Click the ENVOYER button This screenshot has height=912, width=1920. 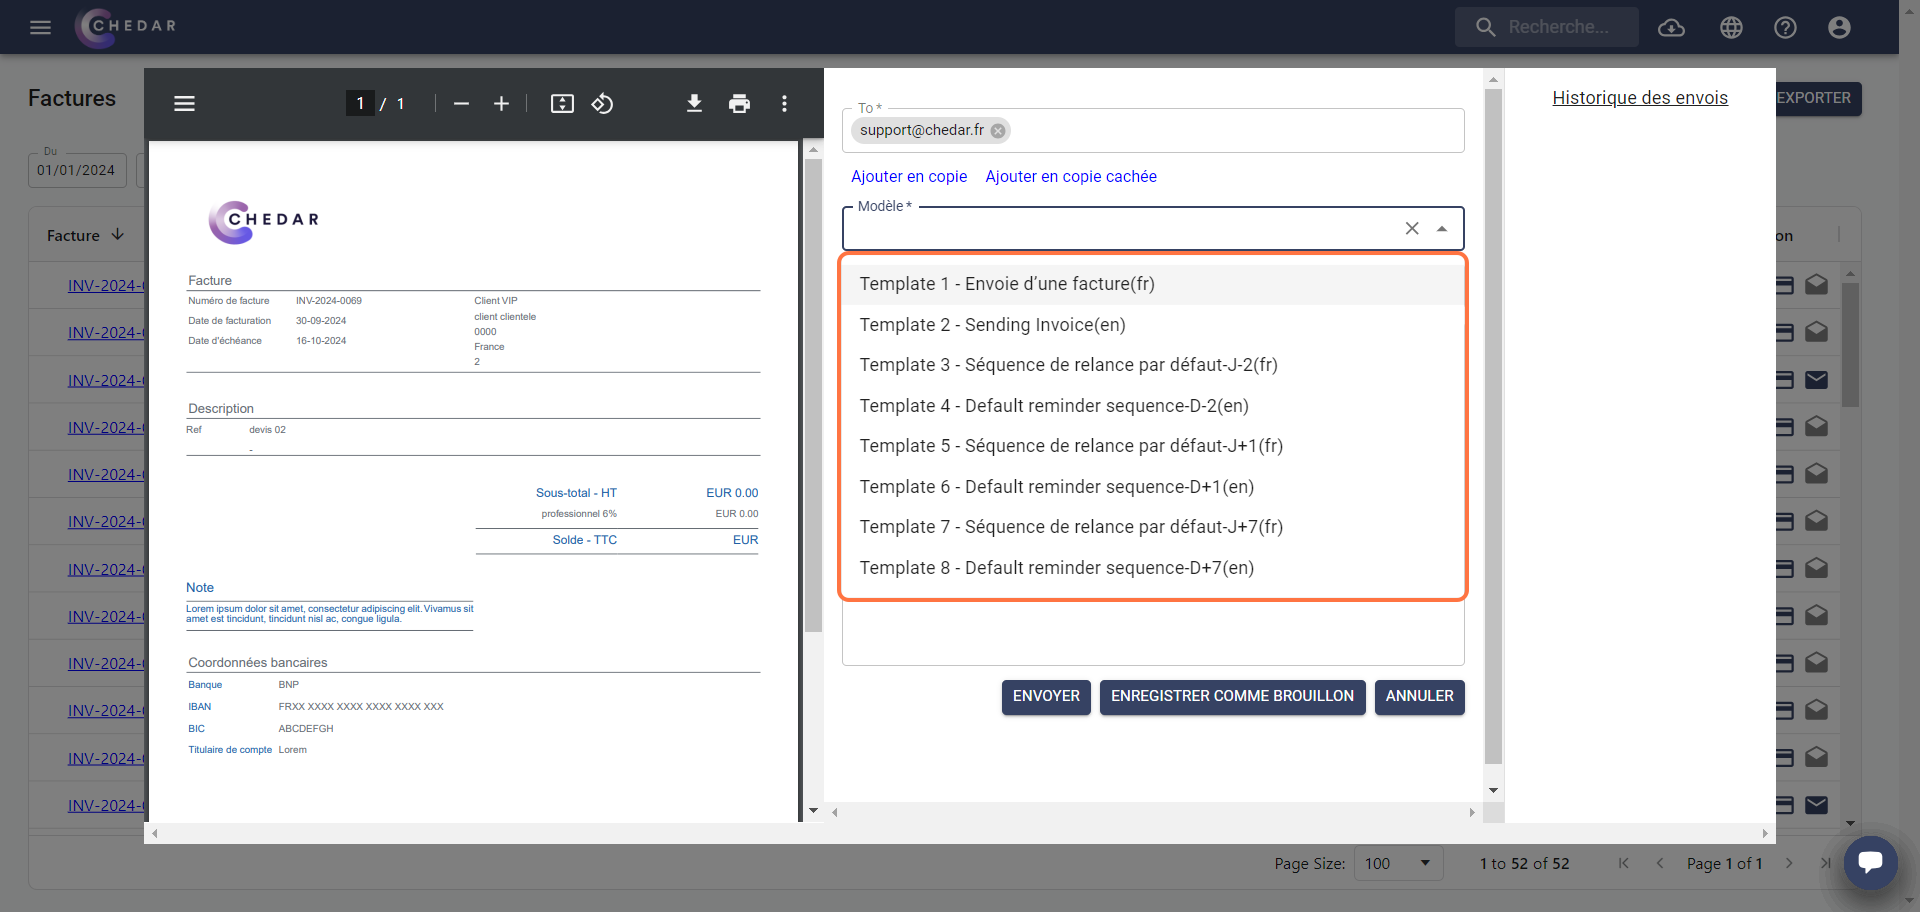coord(1046,697)
